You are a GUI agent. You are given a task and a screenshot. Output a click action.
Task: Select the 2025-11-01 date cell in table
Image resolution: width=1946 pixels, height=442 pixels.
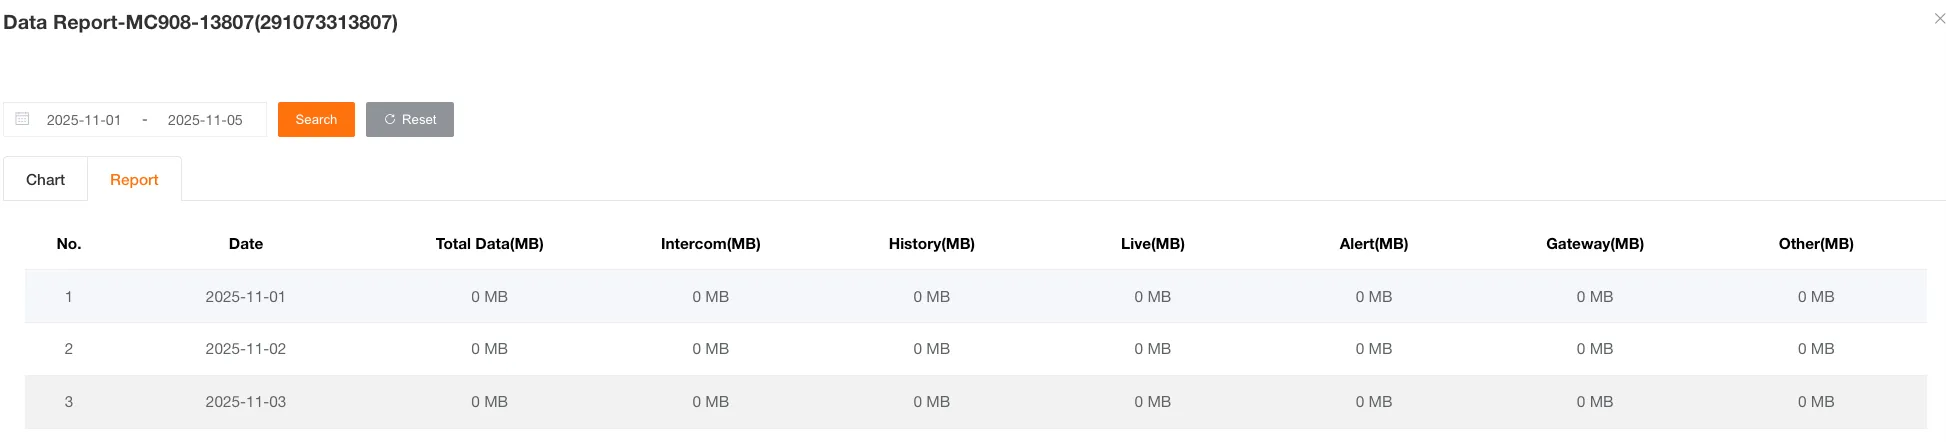[x=246, y=297]
